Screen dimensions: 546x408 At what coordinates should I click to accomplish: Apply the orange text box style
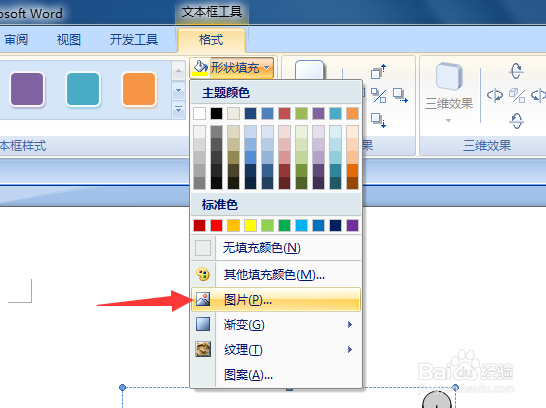click(x=139, y=89)
